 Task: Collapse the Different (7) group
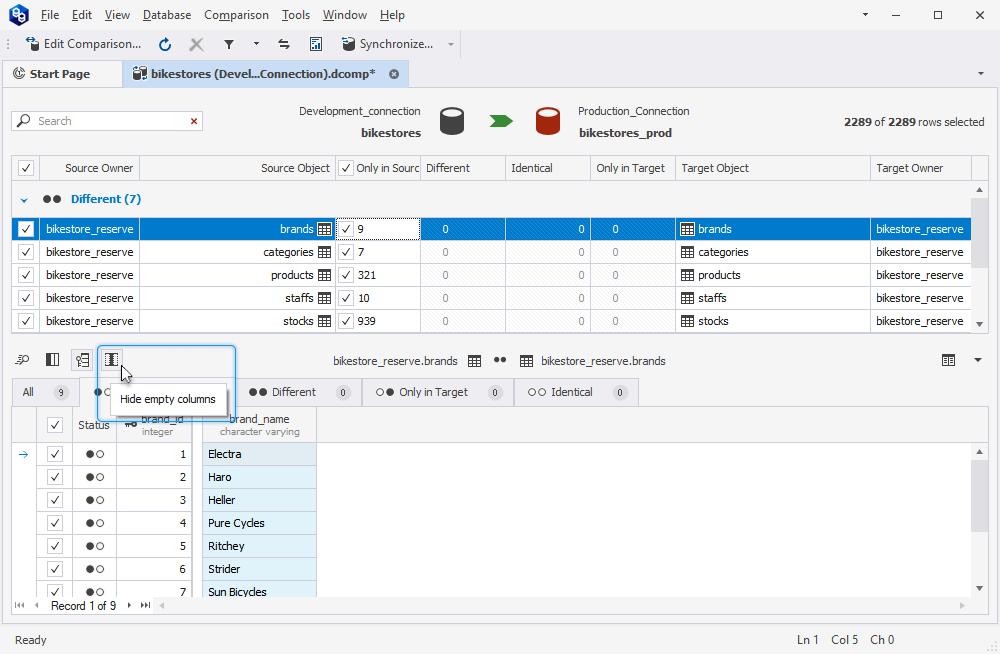pyautogui.click(x=24, y=200)
